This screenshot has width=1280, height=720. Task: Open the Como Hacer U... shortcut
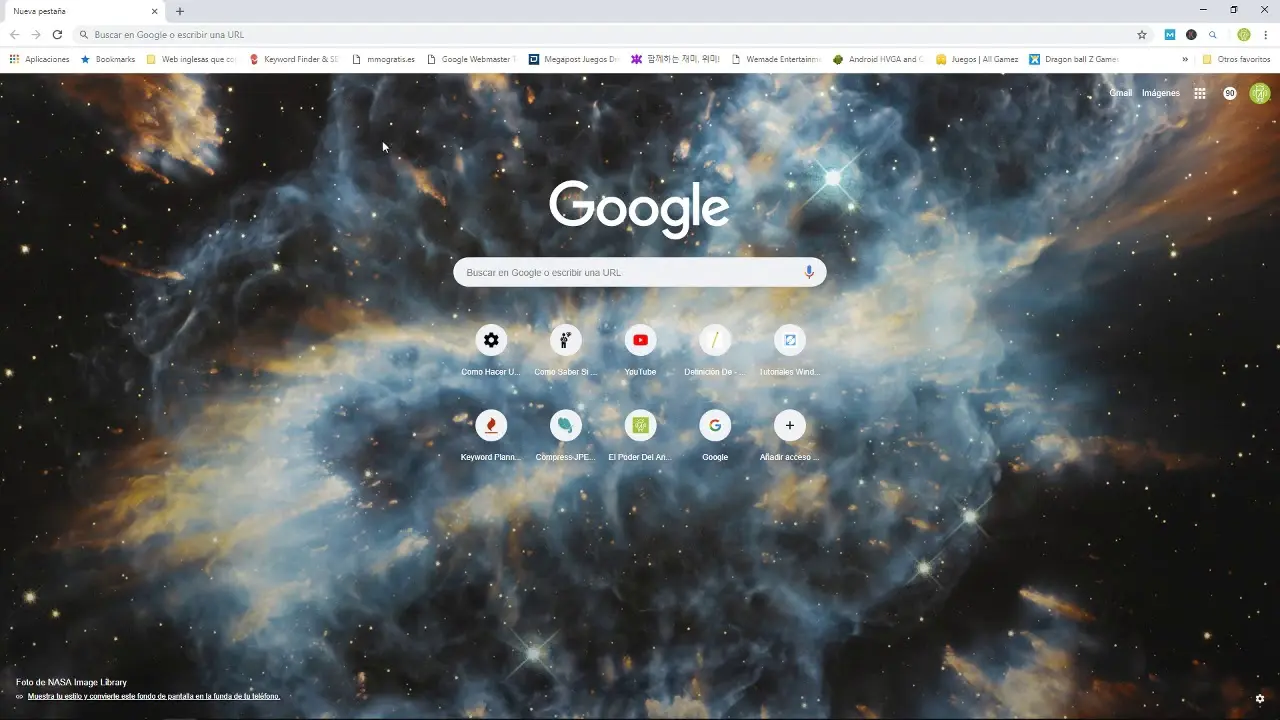coord(491,350)
